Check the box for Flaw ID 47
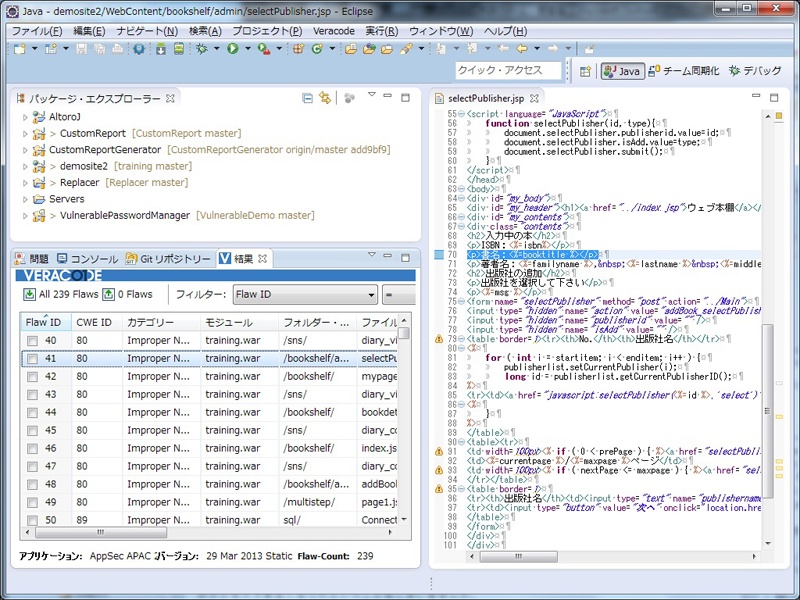Image resolution: width=800 pixels, height=600 pixels. [32, 466]
